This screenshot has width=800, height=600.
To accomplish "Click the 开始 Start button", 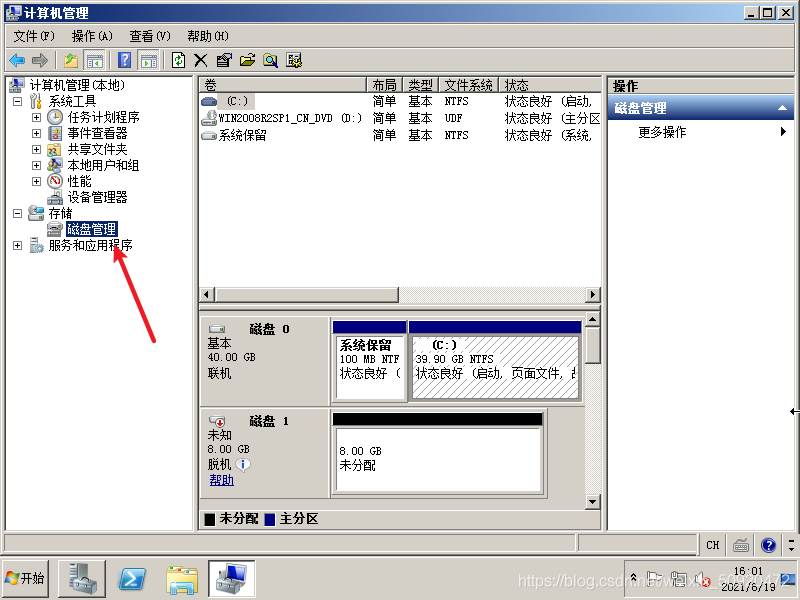I will pos(25,579).
